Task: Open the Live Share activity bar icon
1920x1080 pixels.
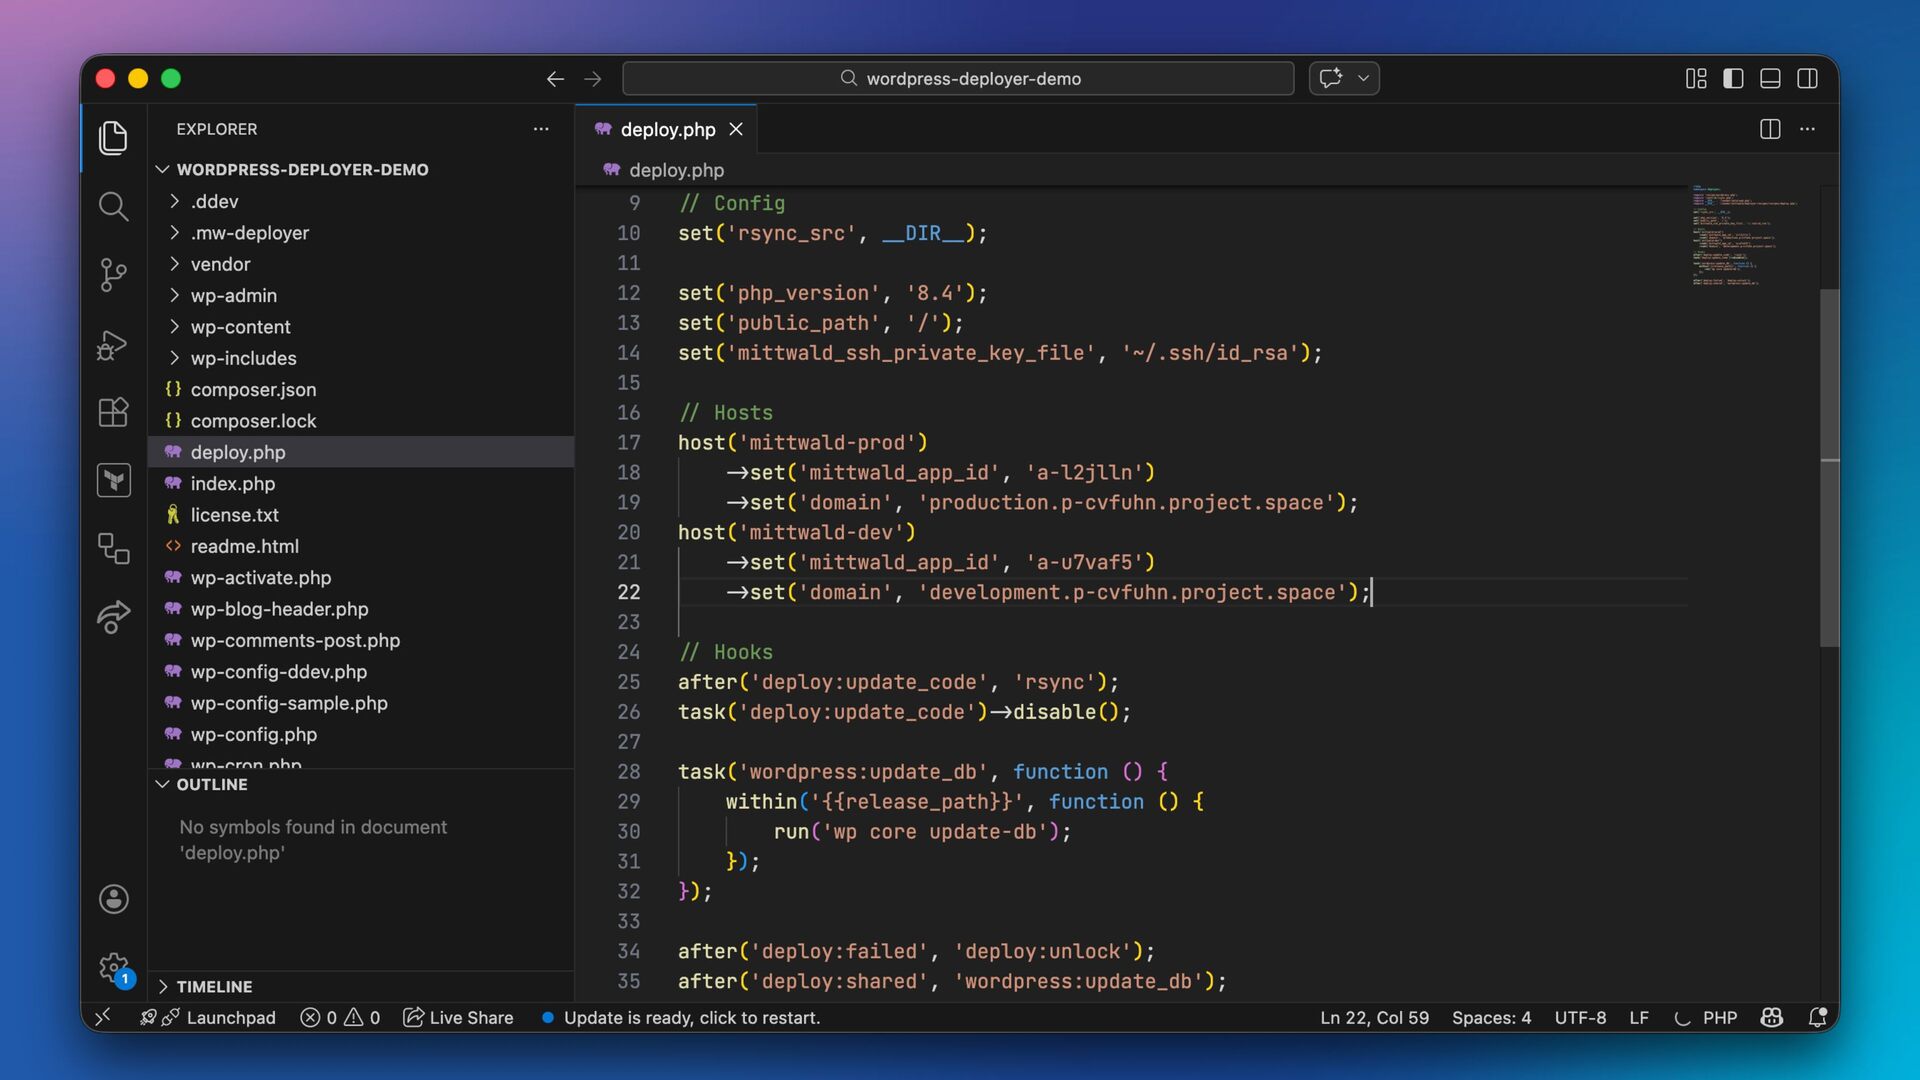Action: 113,617
